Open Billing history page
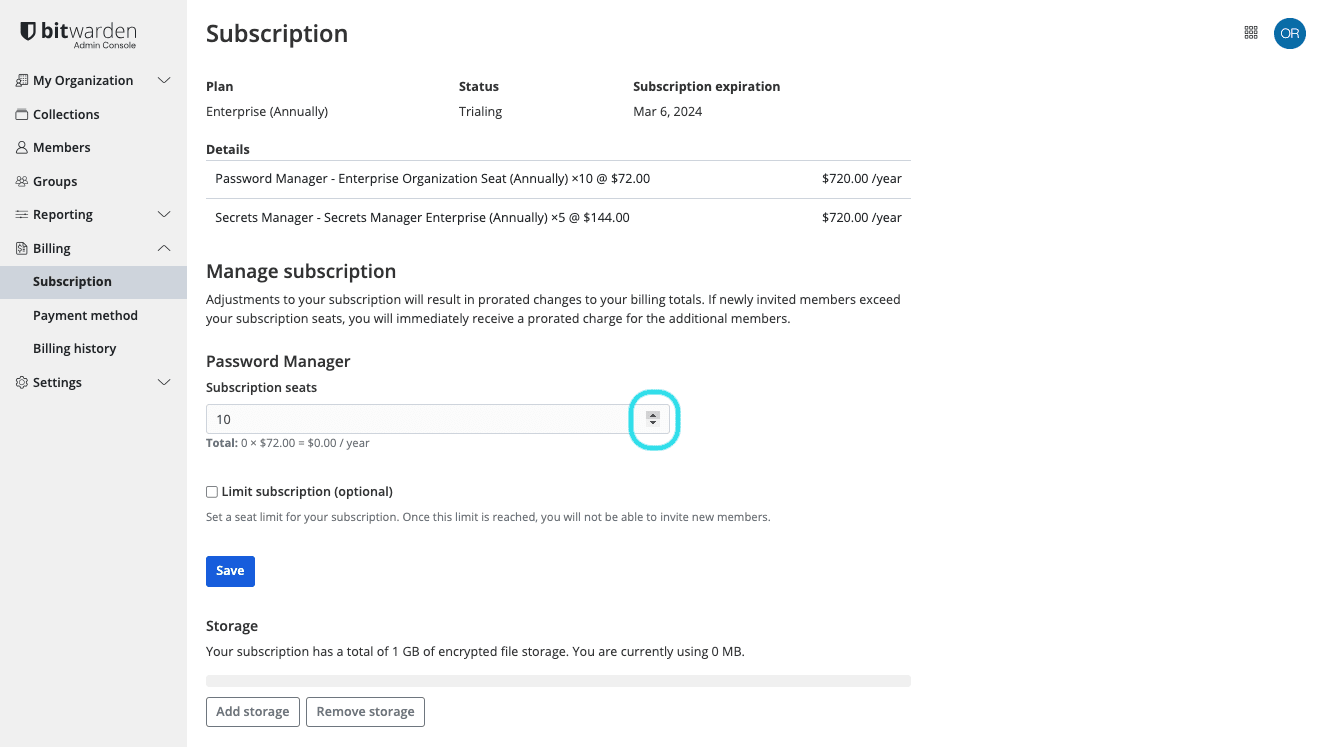The image size is (1329, 747). [74, 349]
